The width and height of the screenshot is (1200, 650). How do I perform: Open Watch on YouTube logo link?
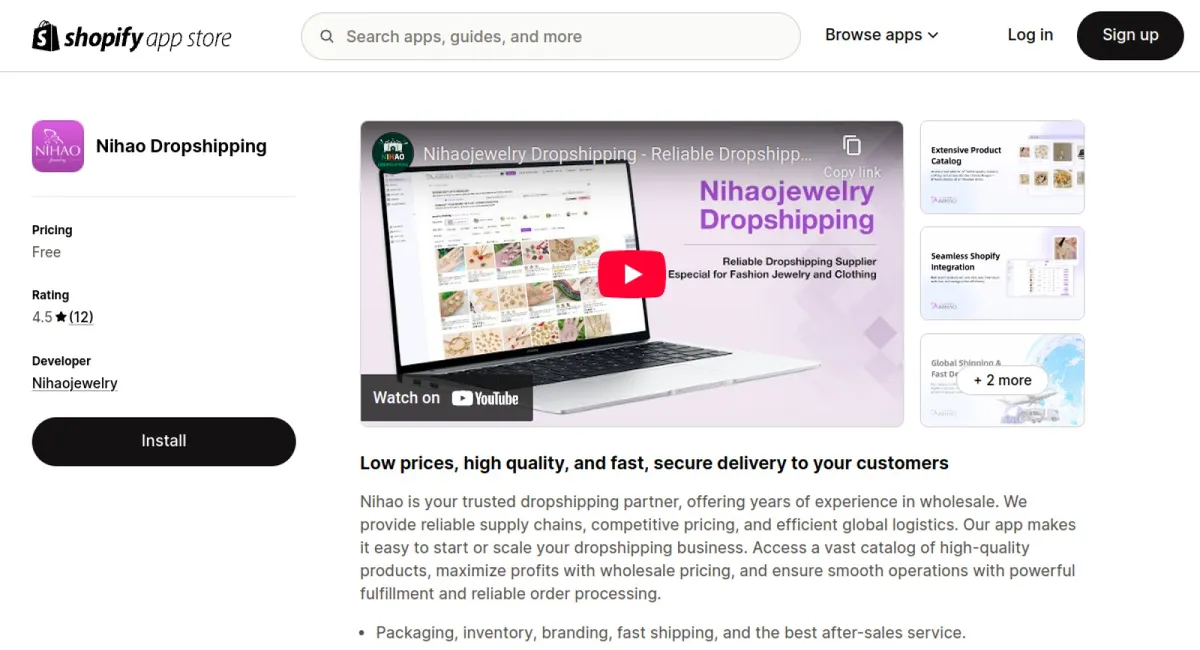click(x=446, y=398)
